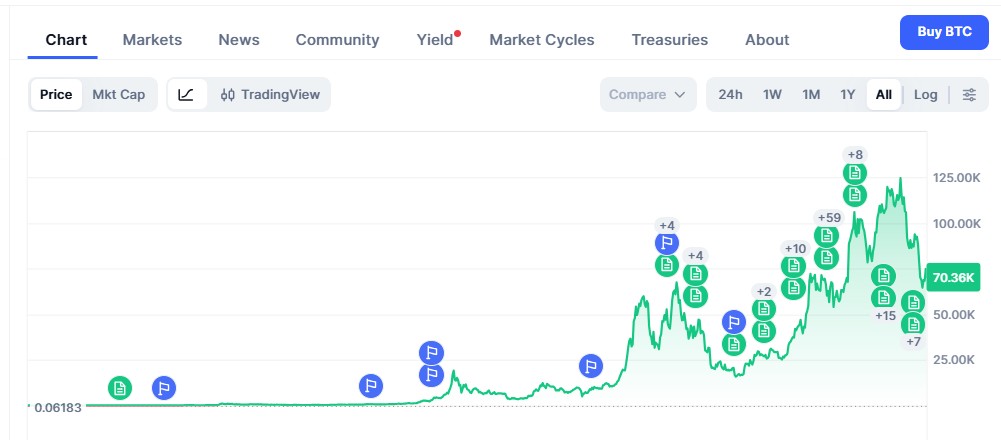Click the +59 news cluster badge

(x=829, y=217)
